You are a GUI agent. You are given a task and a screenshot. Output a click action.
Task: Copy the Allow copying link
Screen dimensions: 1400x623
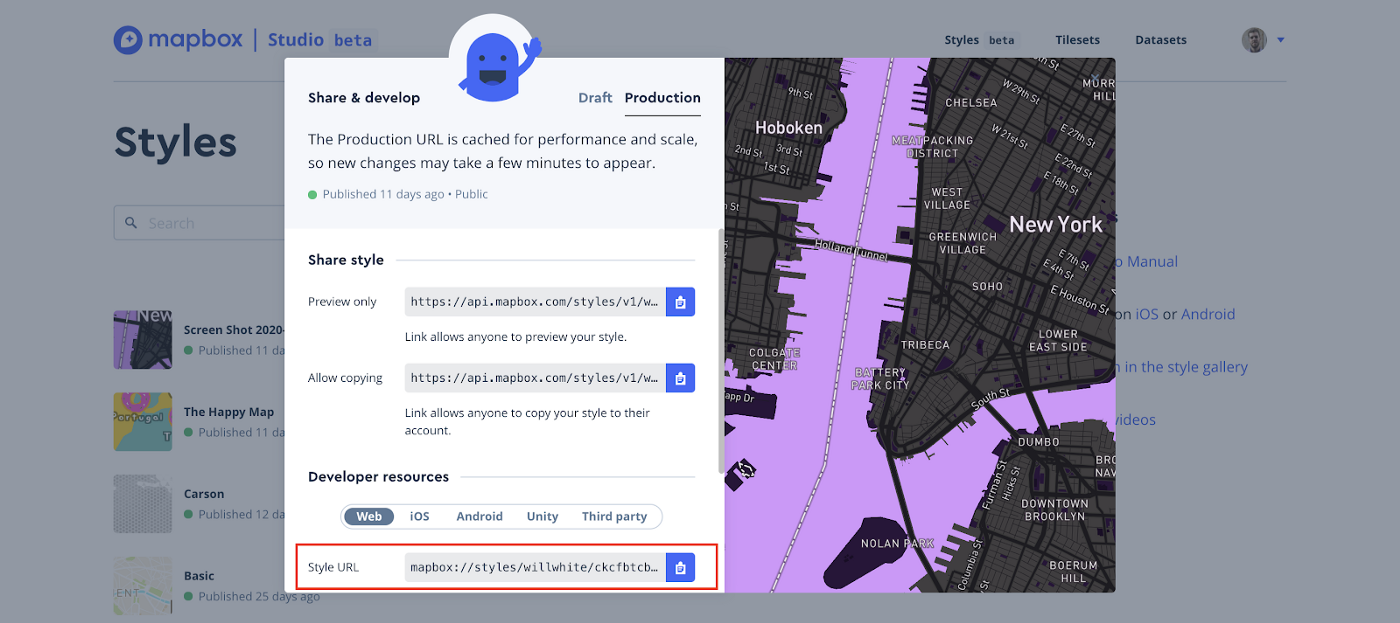point(680,378)
